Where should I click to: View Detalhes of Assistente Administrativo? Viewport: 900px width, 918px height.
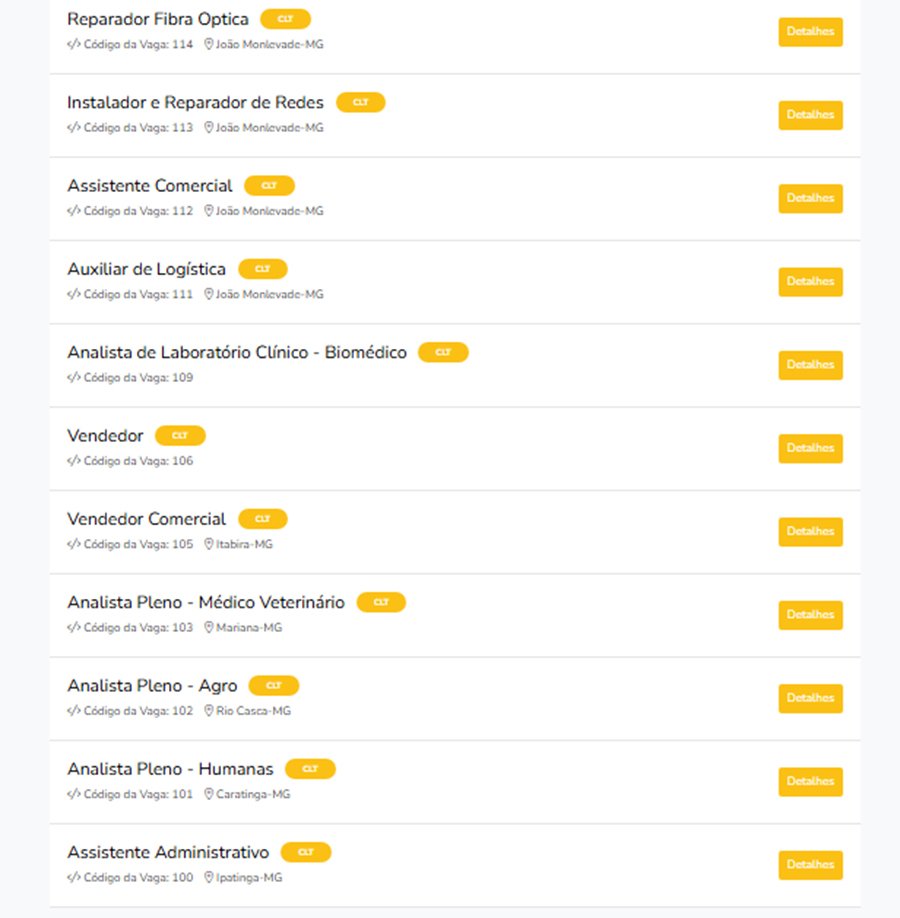(810, 865)
